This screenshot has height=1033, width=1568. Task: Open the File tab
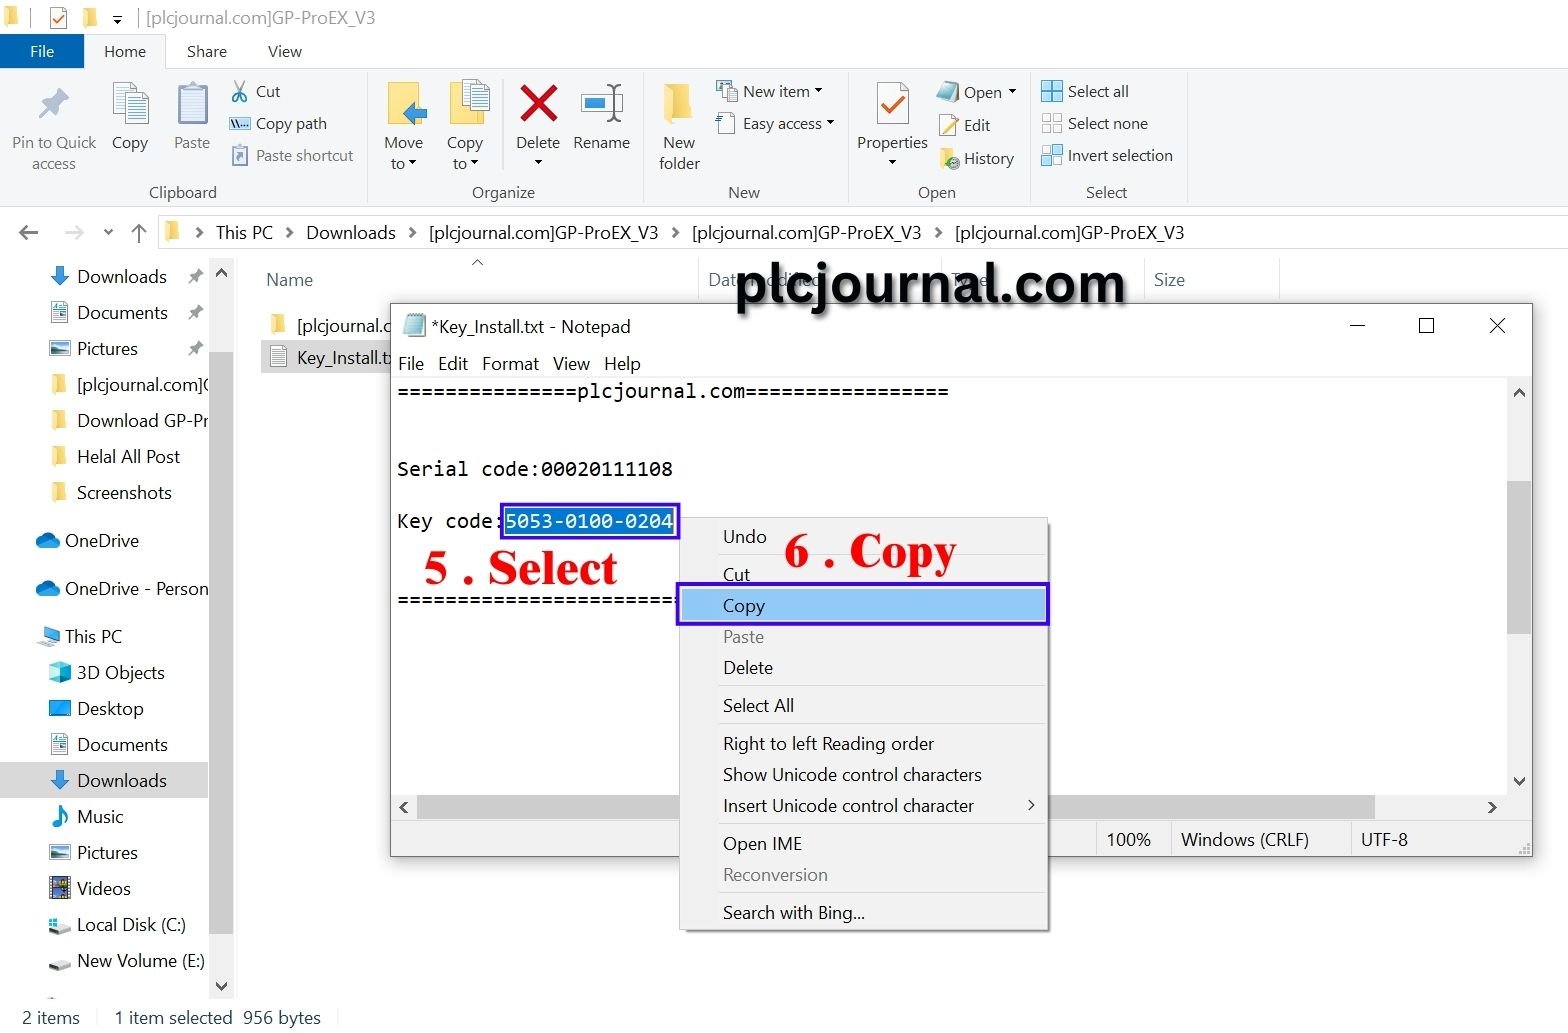[x=42, y=51]
